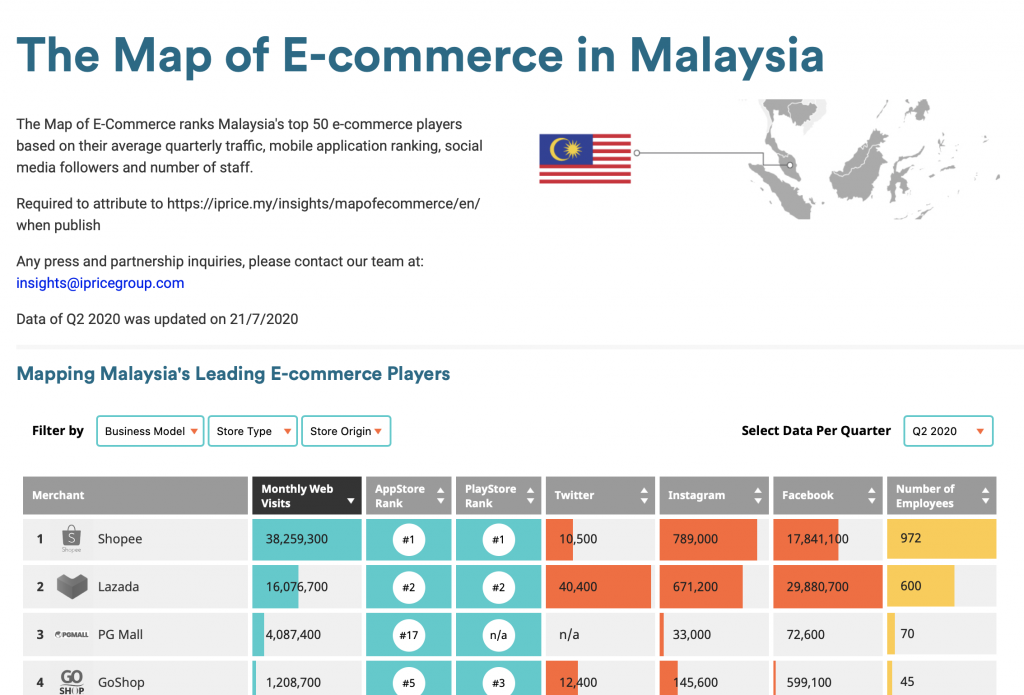Sort by Instagram column
1024x695 pixels.
[x=714, y=496]
